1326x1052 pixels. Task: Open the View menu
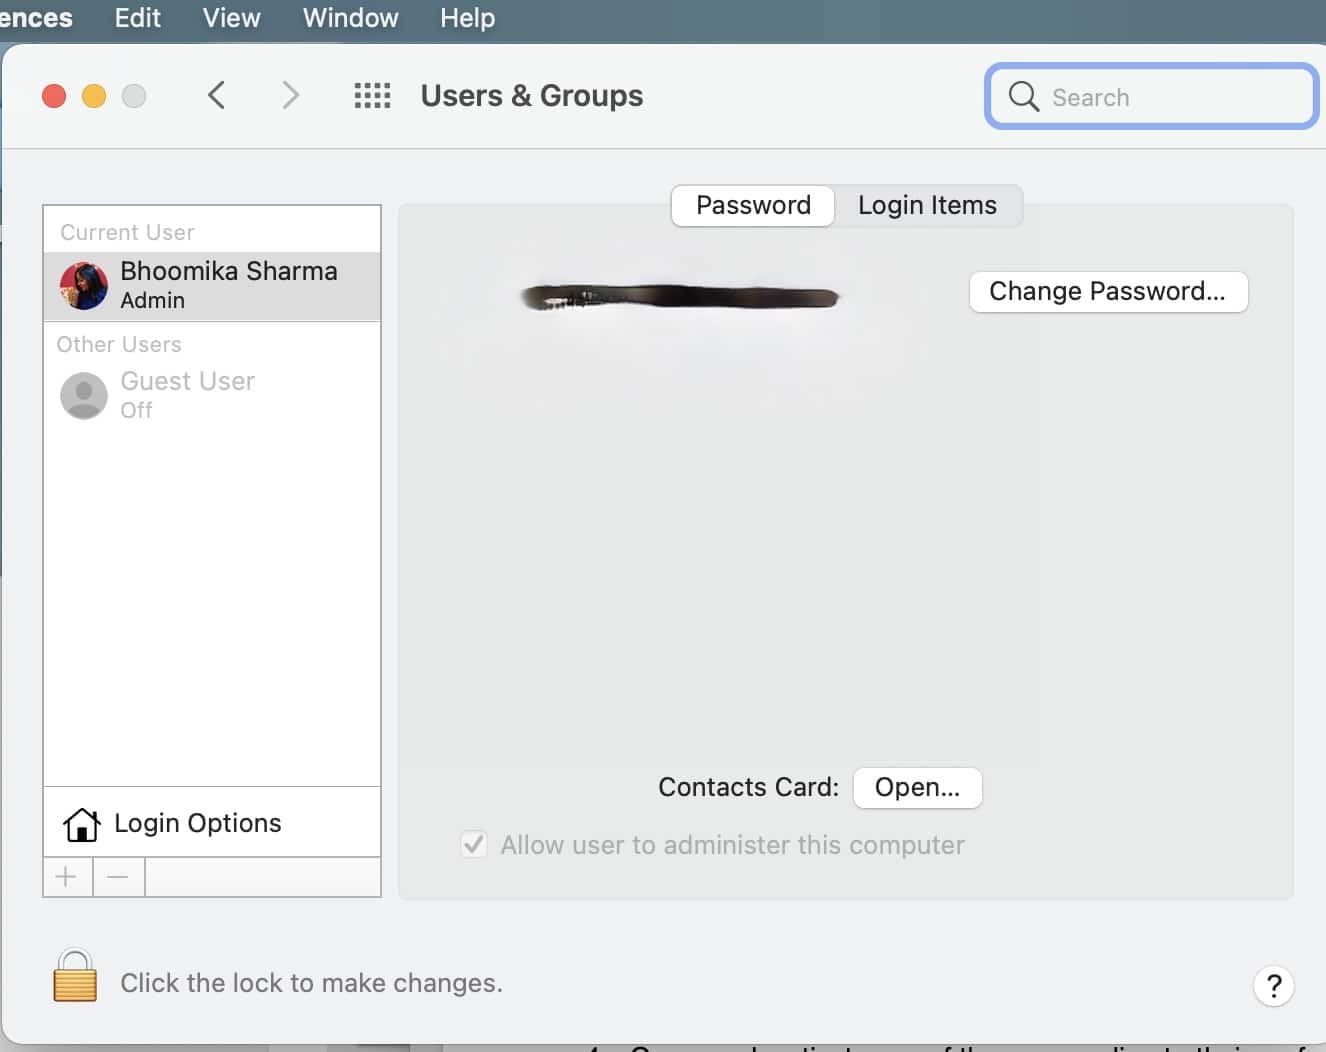(230, 17)
